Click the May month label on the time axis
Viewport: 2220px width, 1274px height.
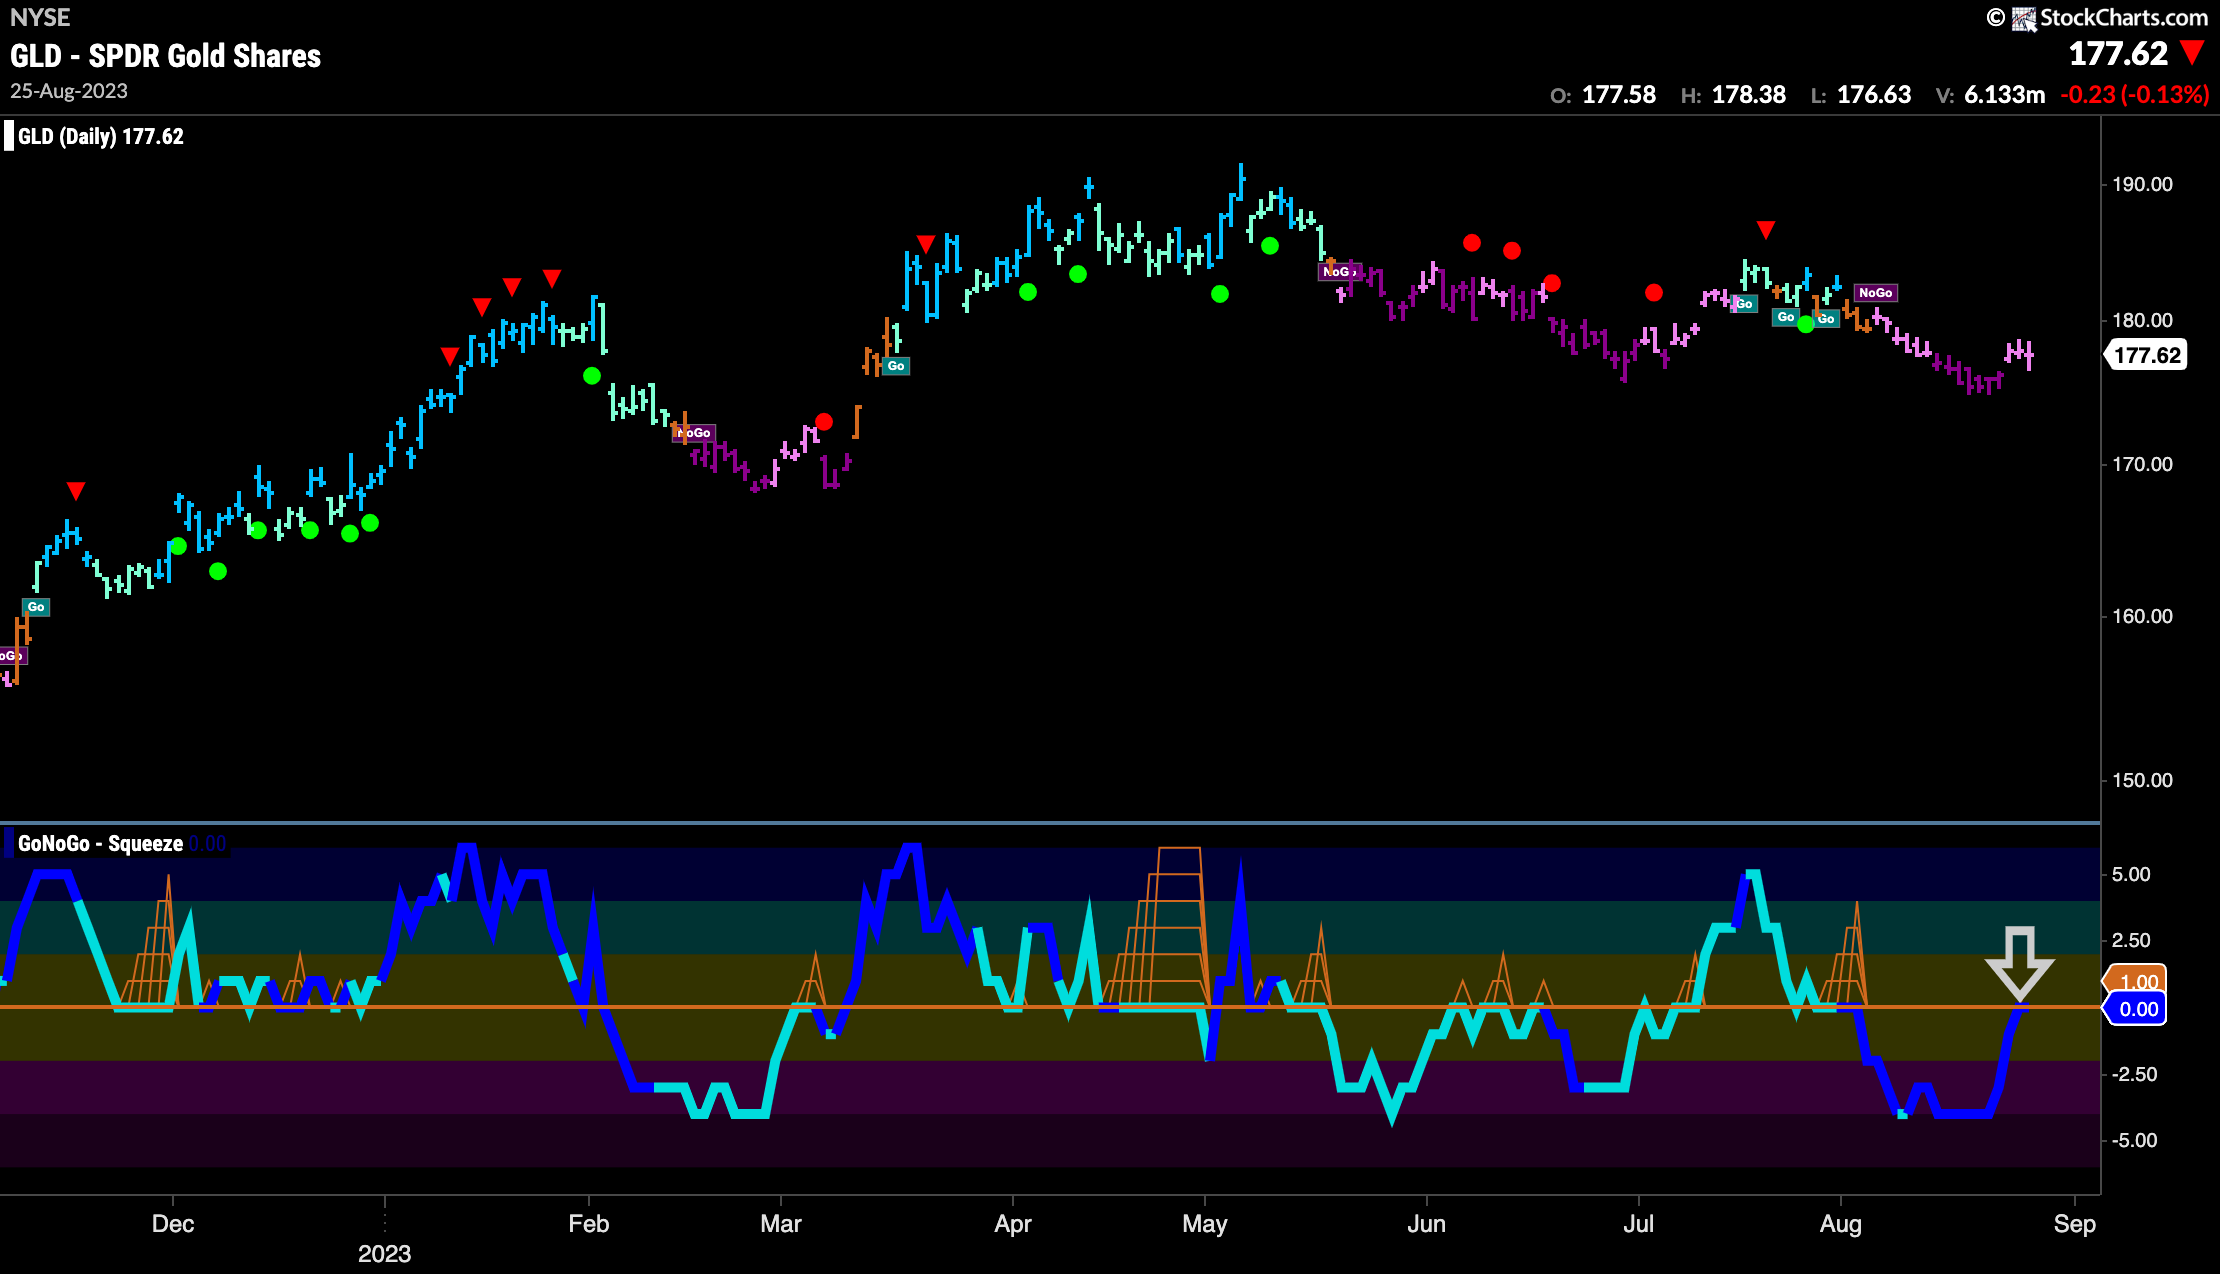(x=1205, y=1224)
